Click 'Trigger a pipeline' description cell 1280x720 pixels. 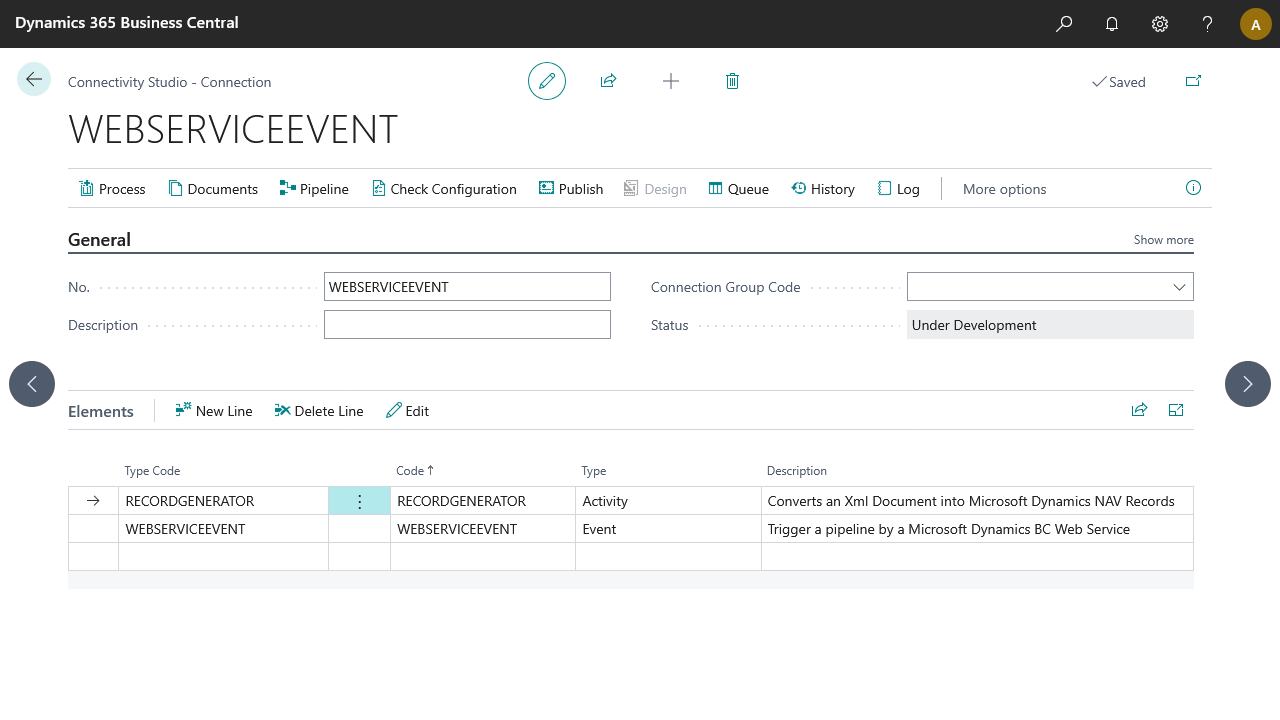pos(977,529)
